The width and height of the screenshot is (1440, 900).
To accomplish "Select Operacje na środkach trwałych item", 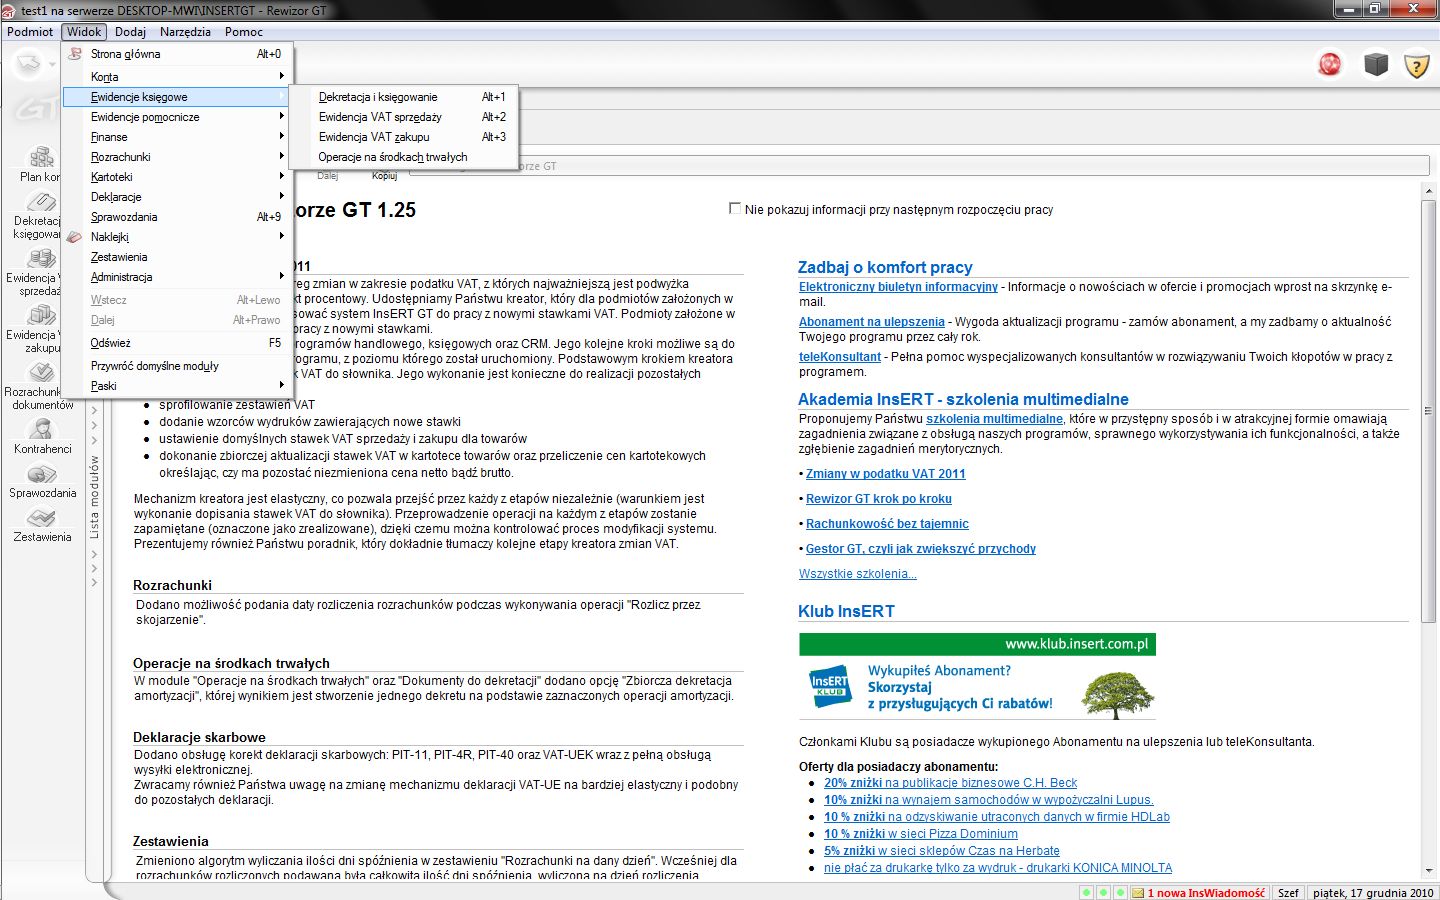I will tap(404, 157).
